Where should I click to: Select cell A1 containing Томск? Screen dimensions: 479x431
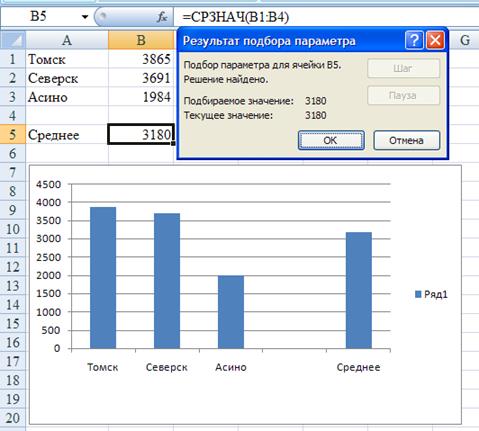tap(67, 59)
